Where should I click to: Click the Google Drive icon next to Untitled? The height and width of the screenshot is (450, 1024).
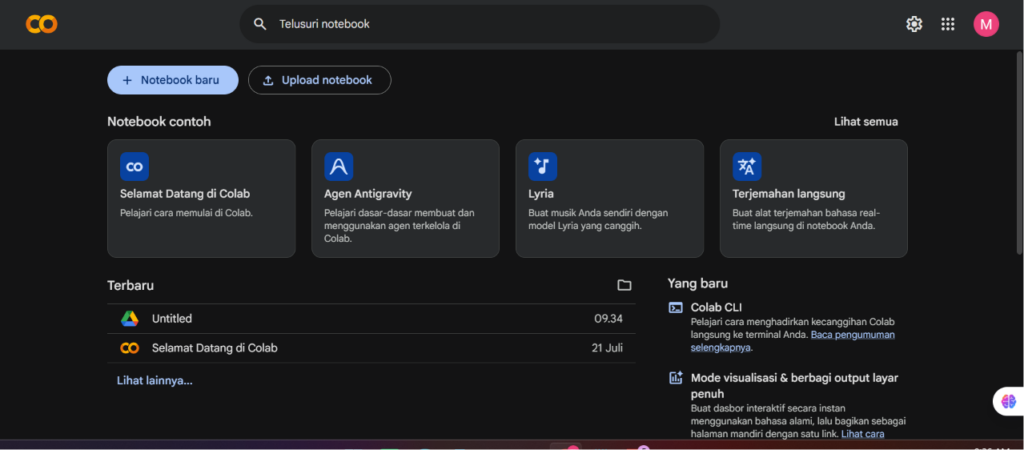point(129,319)
